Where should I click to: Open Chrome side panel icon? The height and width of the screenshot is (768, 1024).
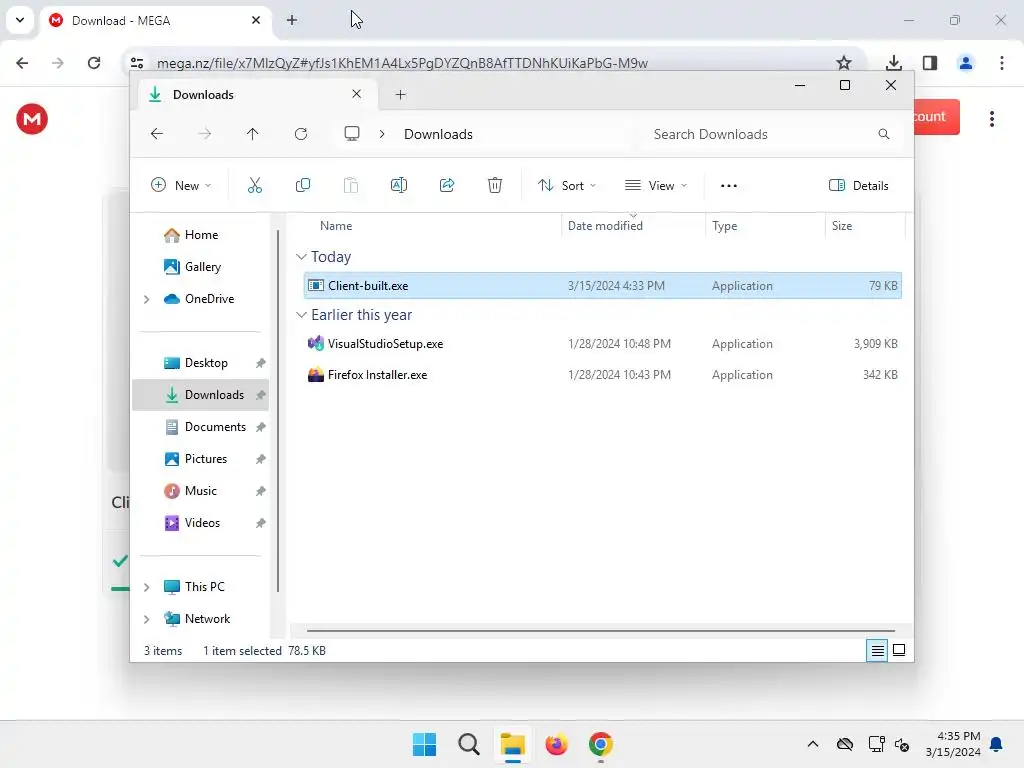coord(930,63)
